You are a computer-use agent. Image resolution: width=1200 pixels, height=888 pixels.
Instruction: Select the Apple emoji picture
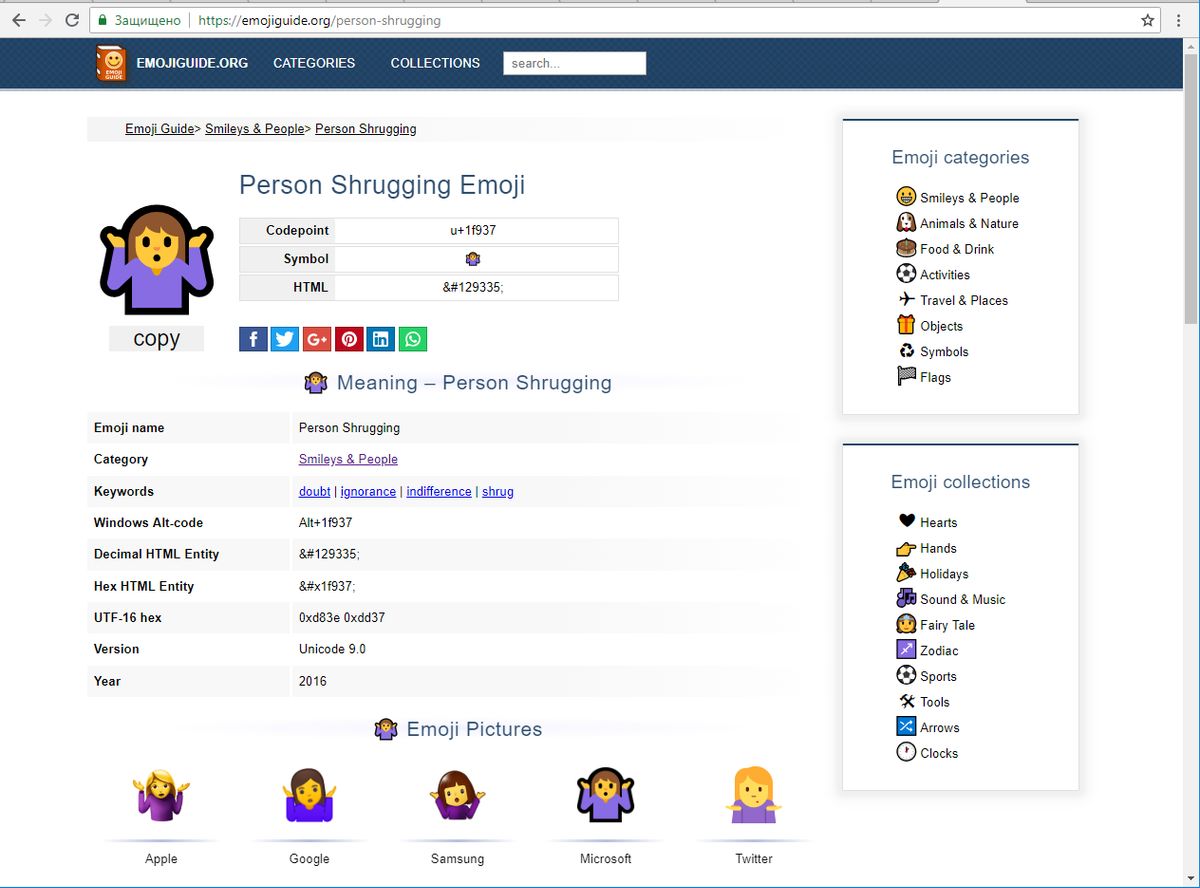point(160,797)
